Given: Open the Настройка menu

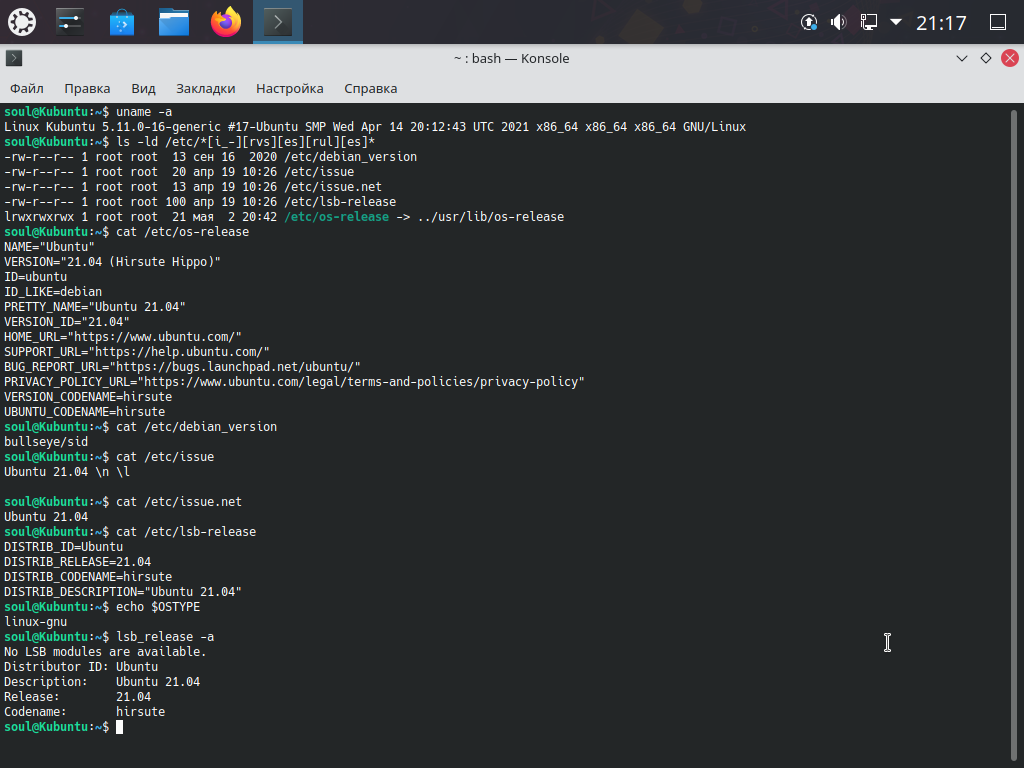Looking at the screenshot, I should tap(290, 88).
